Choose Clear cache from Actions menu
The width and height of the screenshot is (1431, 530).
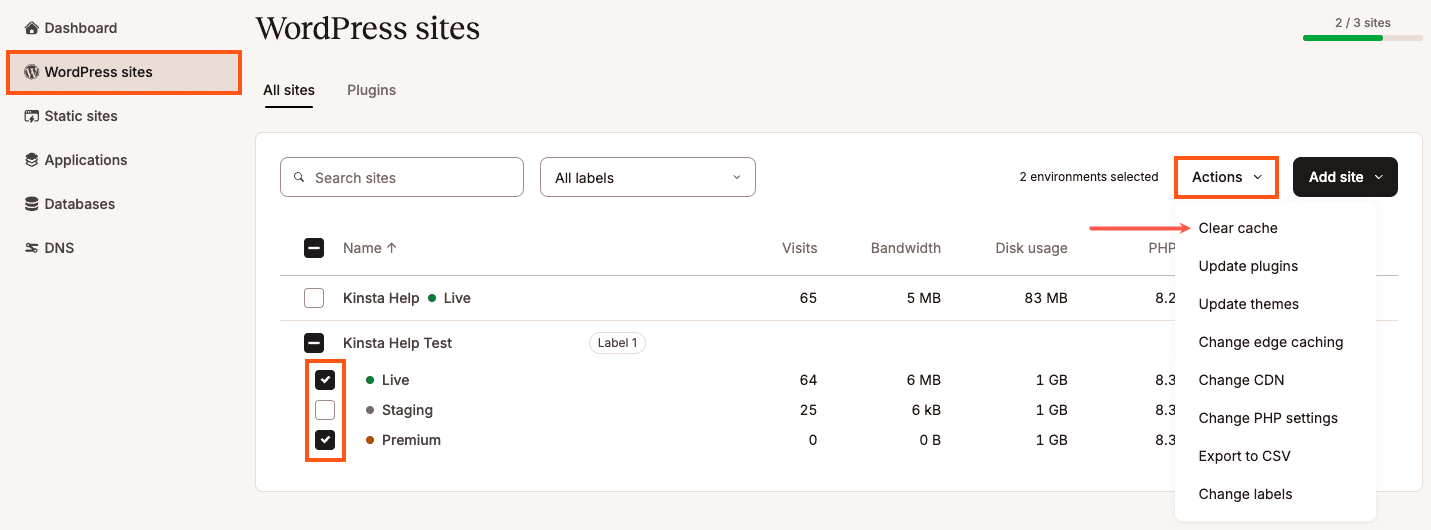1238,228
